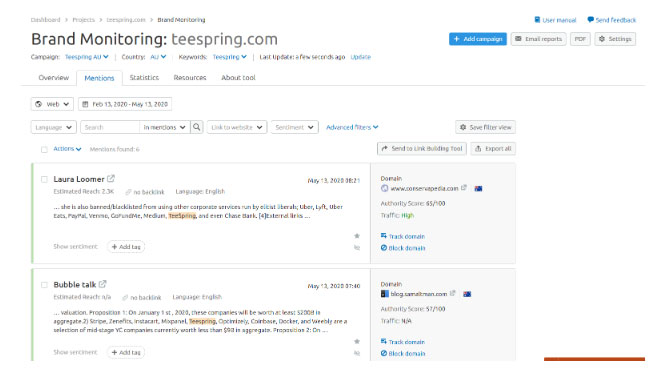Block domain www.conservapedia.com
The image size is (665, 383).
coord(403,248)
